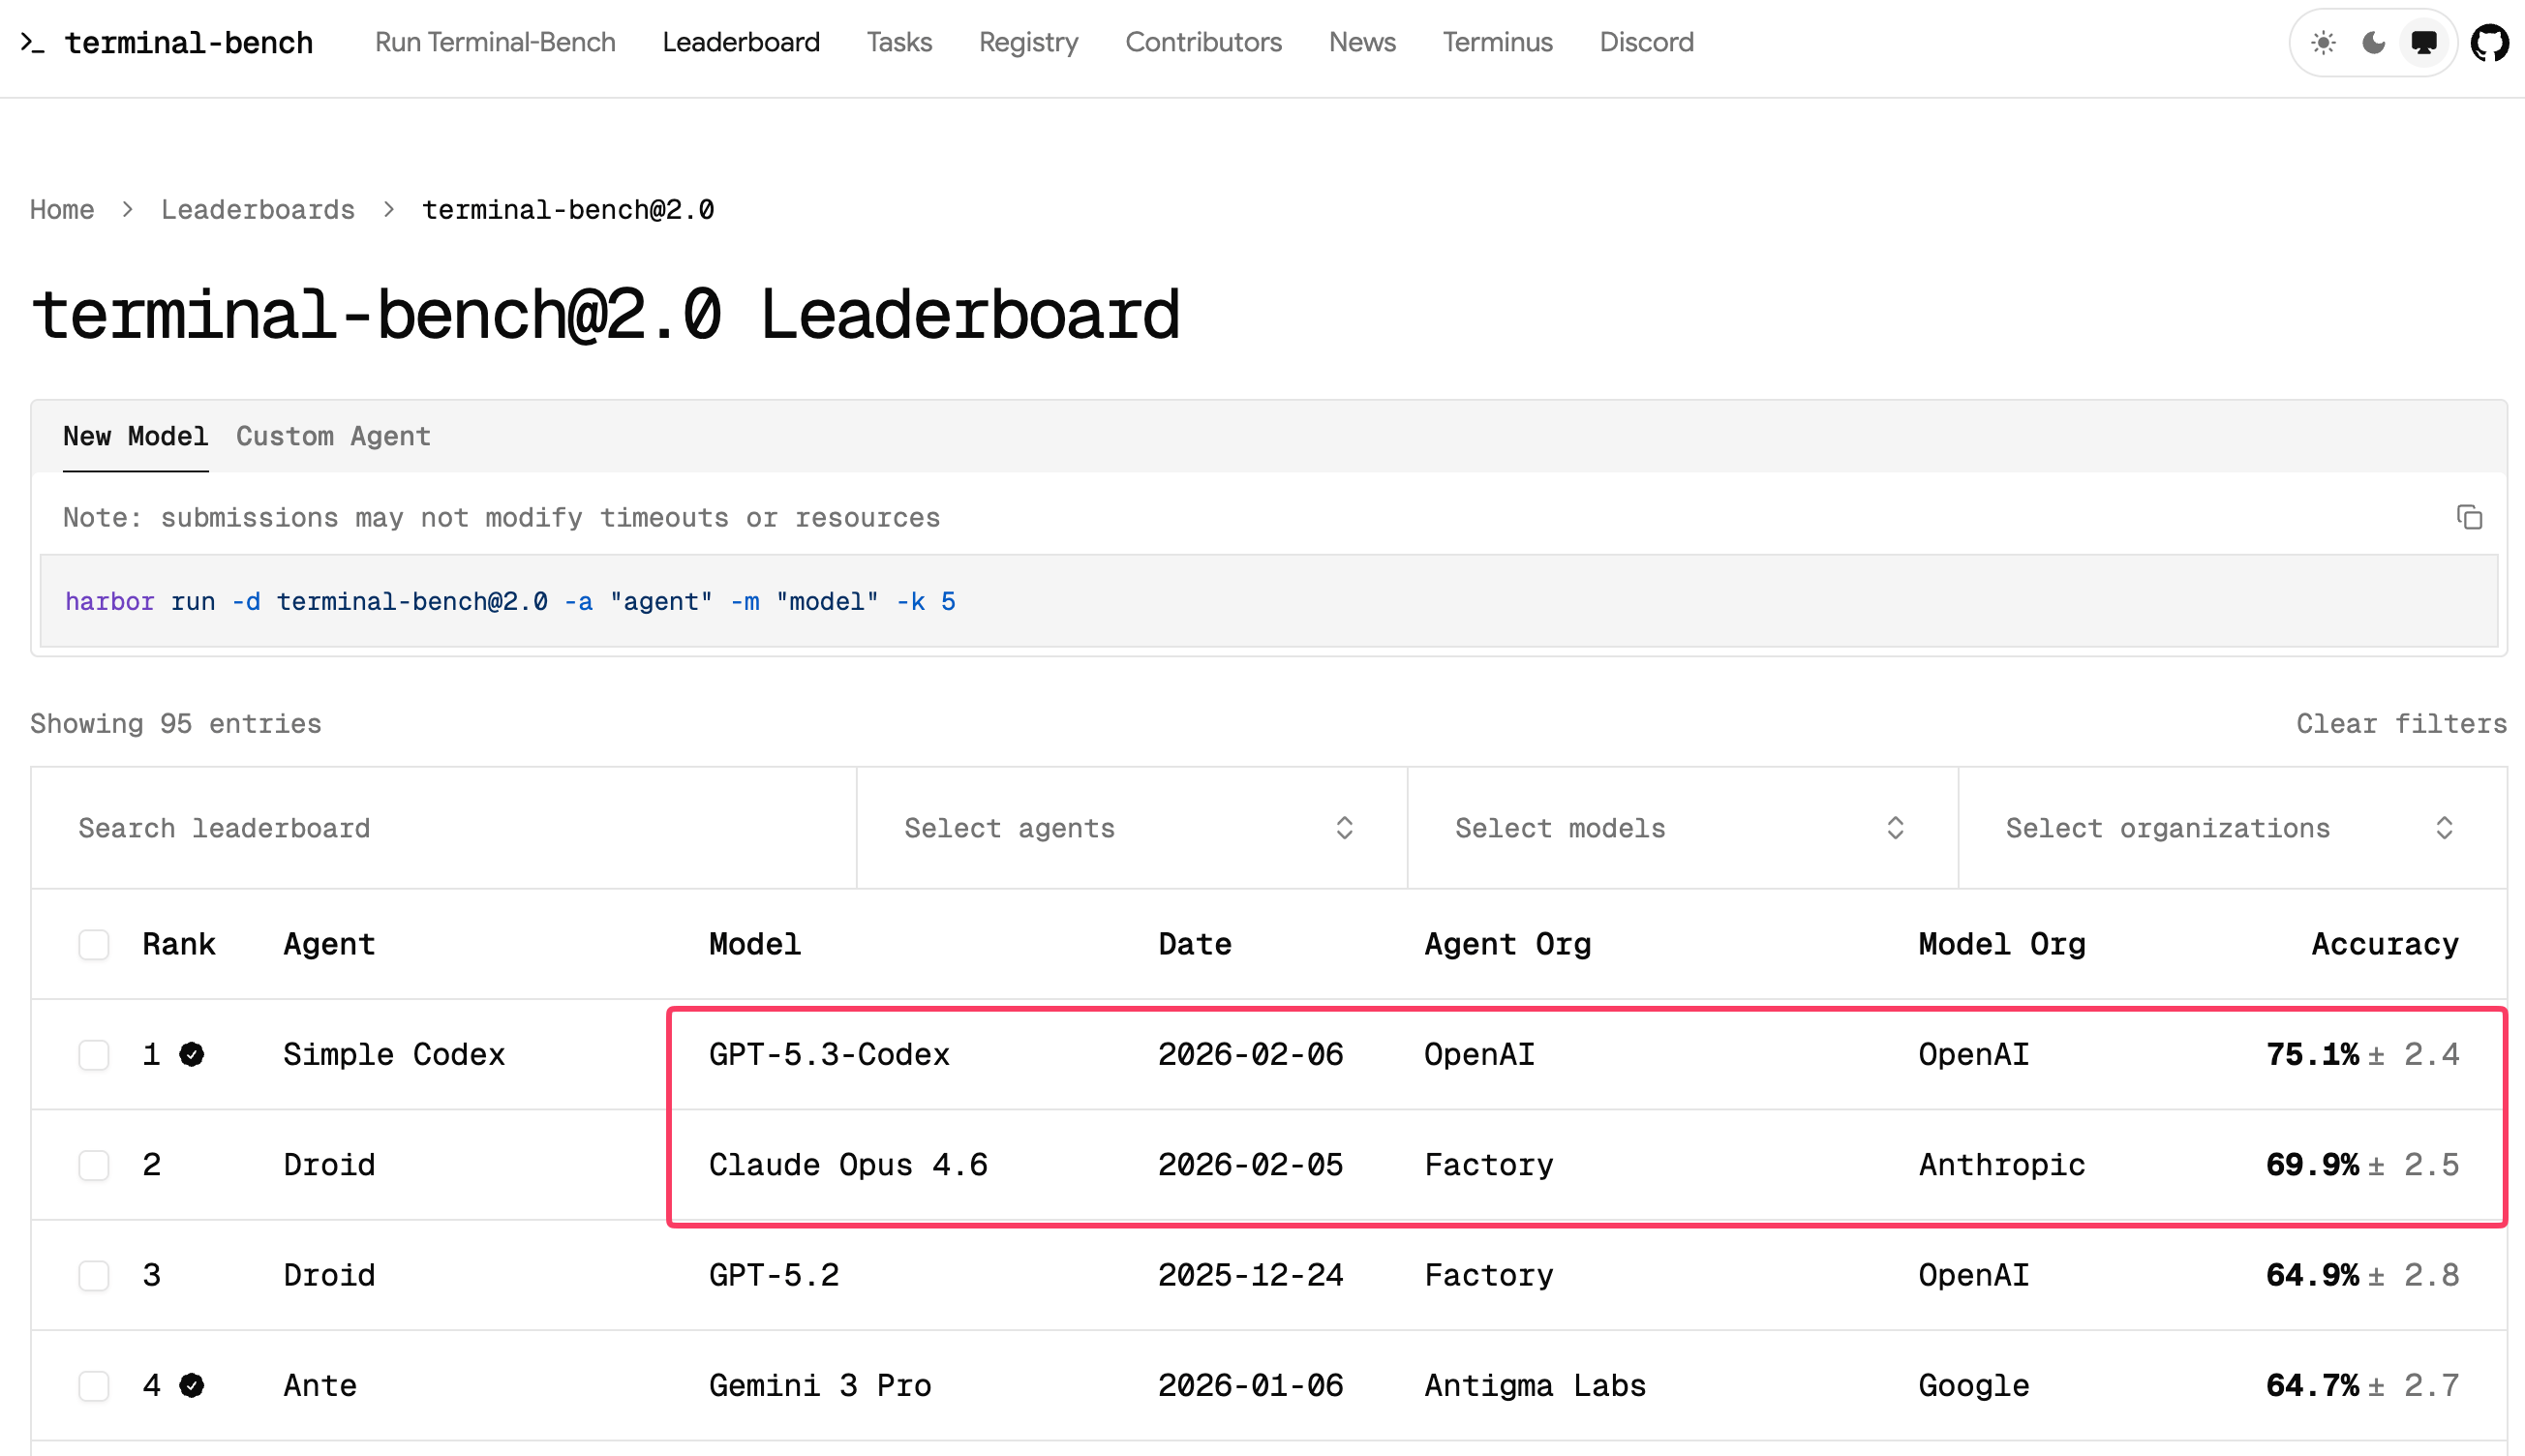
Task: Select system theme with the monitor icon
Action: 2423,42
